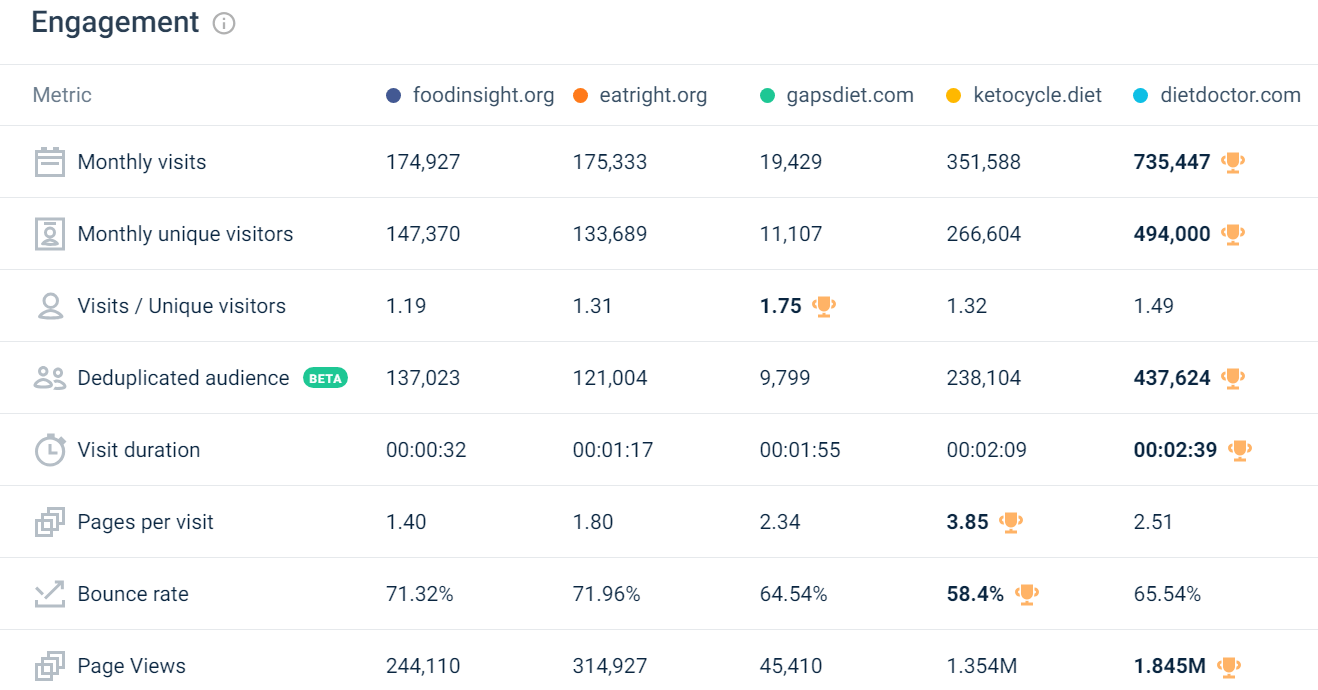1318x690 pixels.
Task: Click the Visits / Unique visitors label
Action: click(181, 306)
